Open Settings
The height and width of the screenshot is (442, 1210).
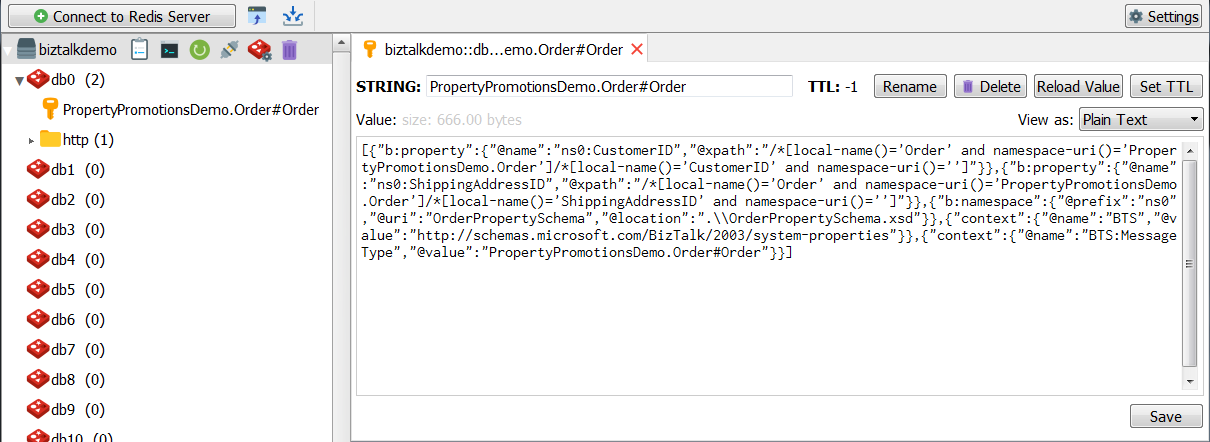pos(1163,16)
